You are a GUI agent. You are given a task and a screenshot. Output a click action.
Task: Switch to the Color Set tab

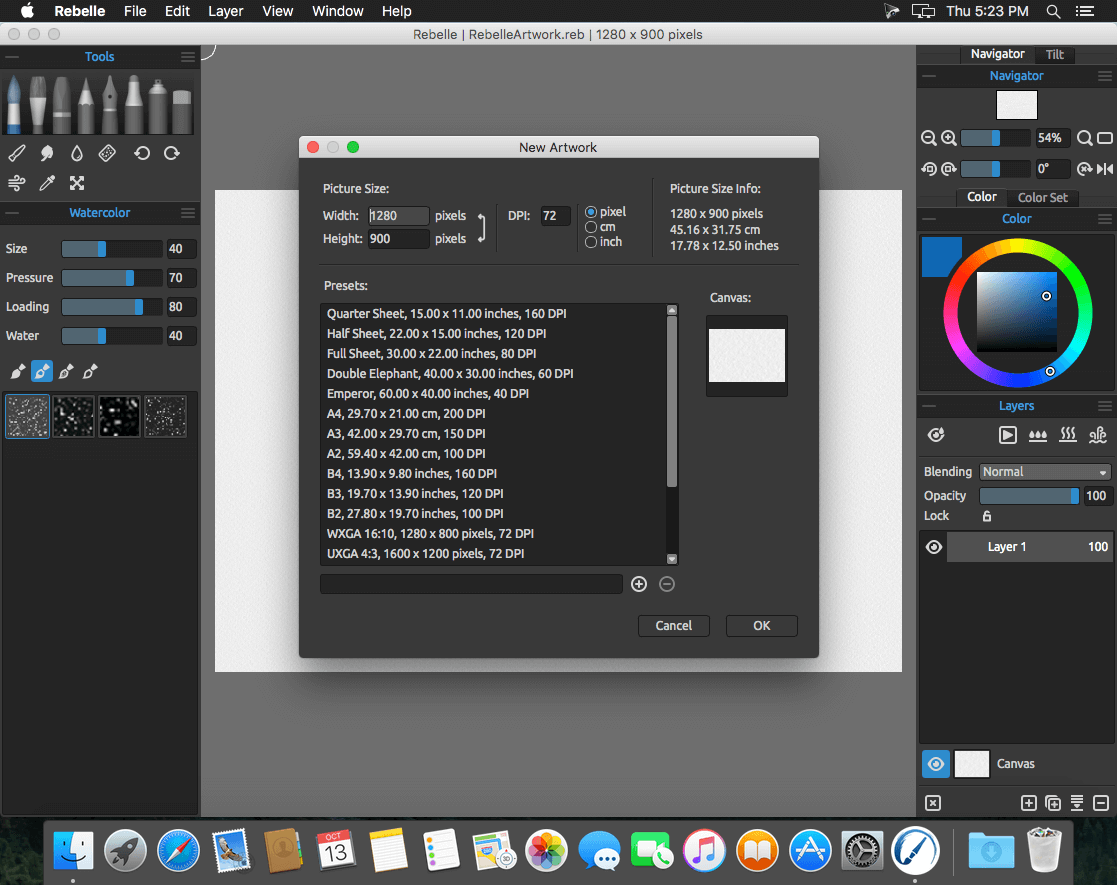coord(1042,198)
